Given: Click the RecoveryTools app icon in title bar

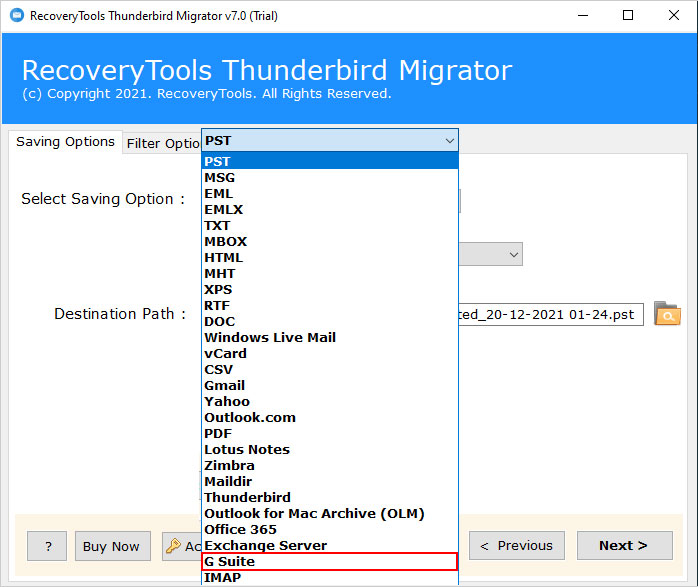Looking at the screenshot, I should pyautogui.click(x=17, y=16).
